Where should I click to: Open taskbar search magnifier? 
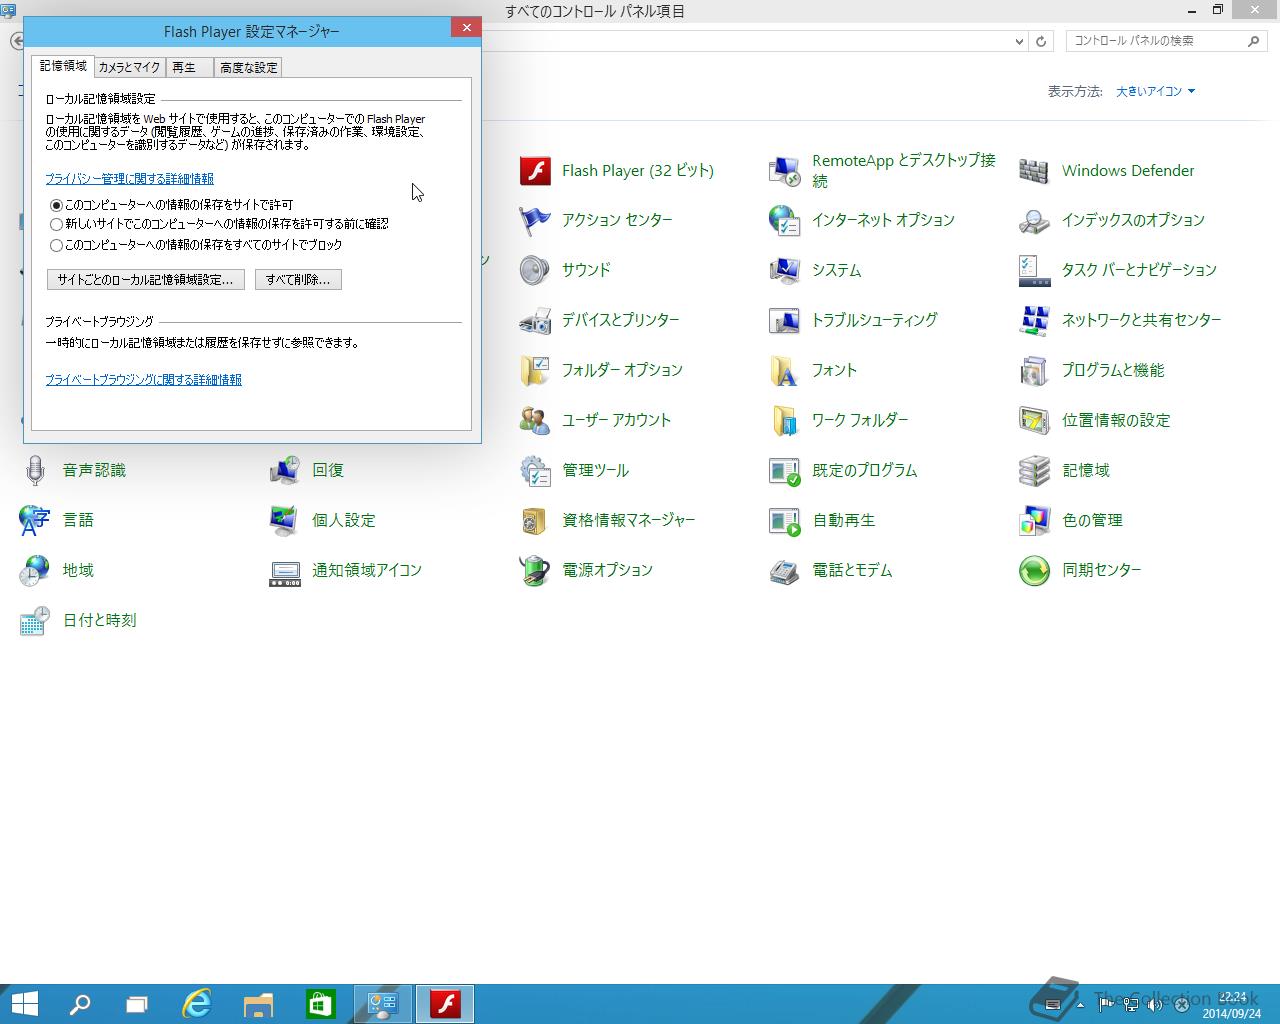click(80, 1004)
